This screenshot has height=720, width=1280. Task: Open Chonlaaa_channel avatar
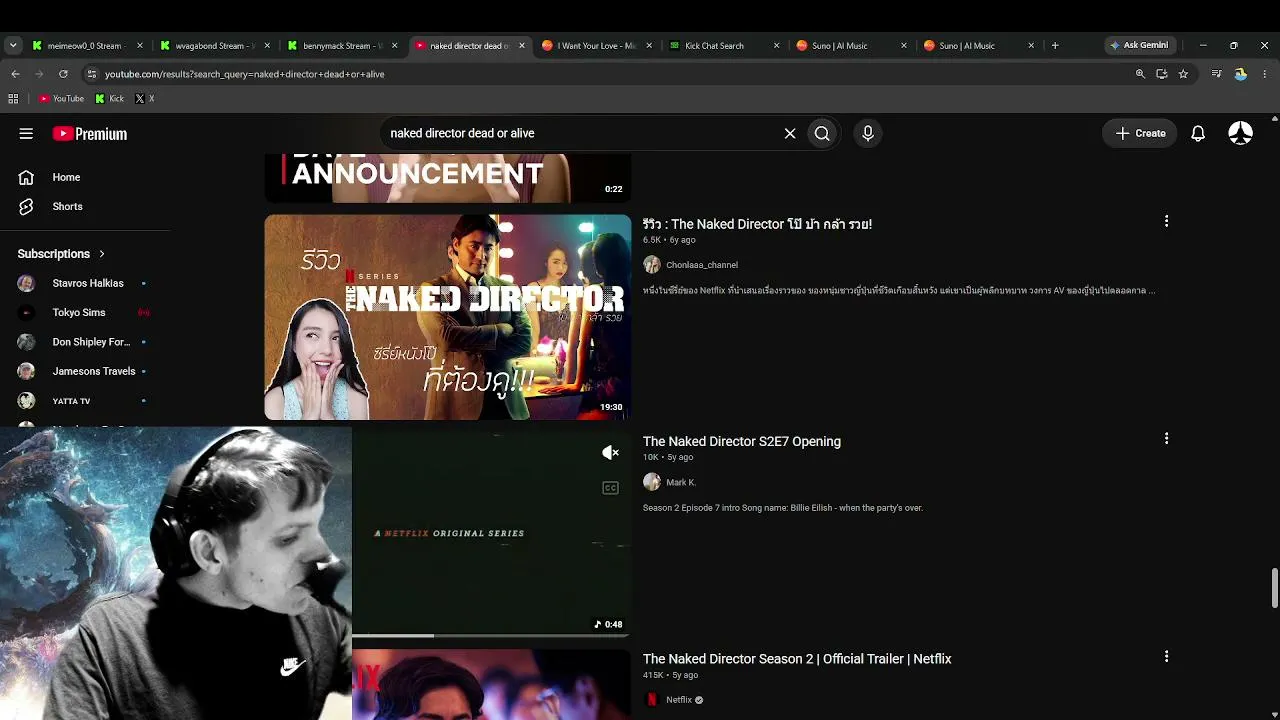click(x=652, y=265)
